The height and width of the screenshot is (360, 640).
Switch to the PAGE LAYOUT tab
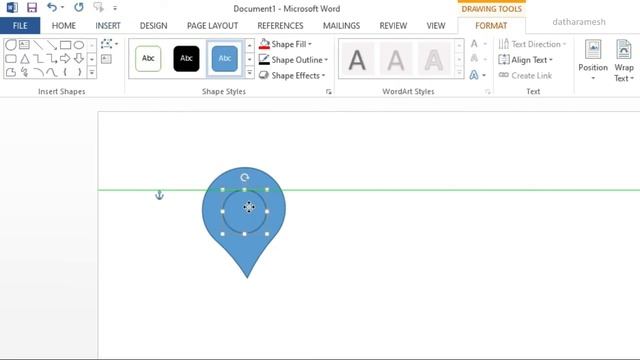coord(212,26)
